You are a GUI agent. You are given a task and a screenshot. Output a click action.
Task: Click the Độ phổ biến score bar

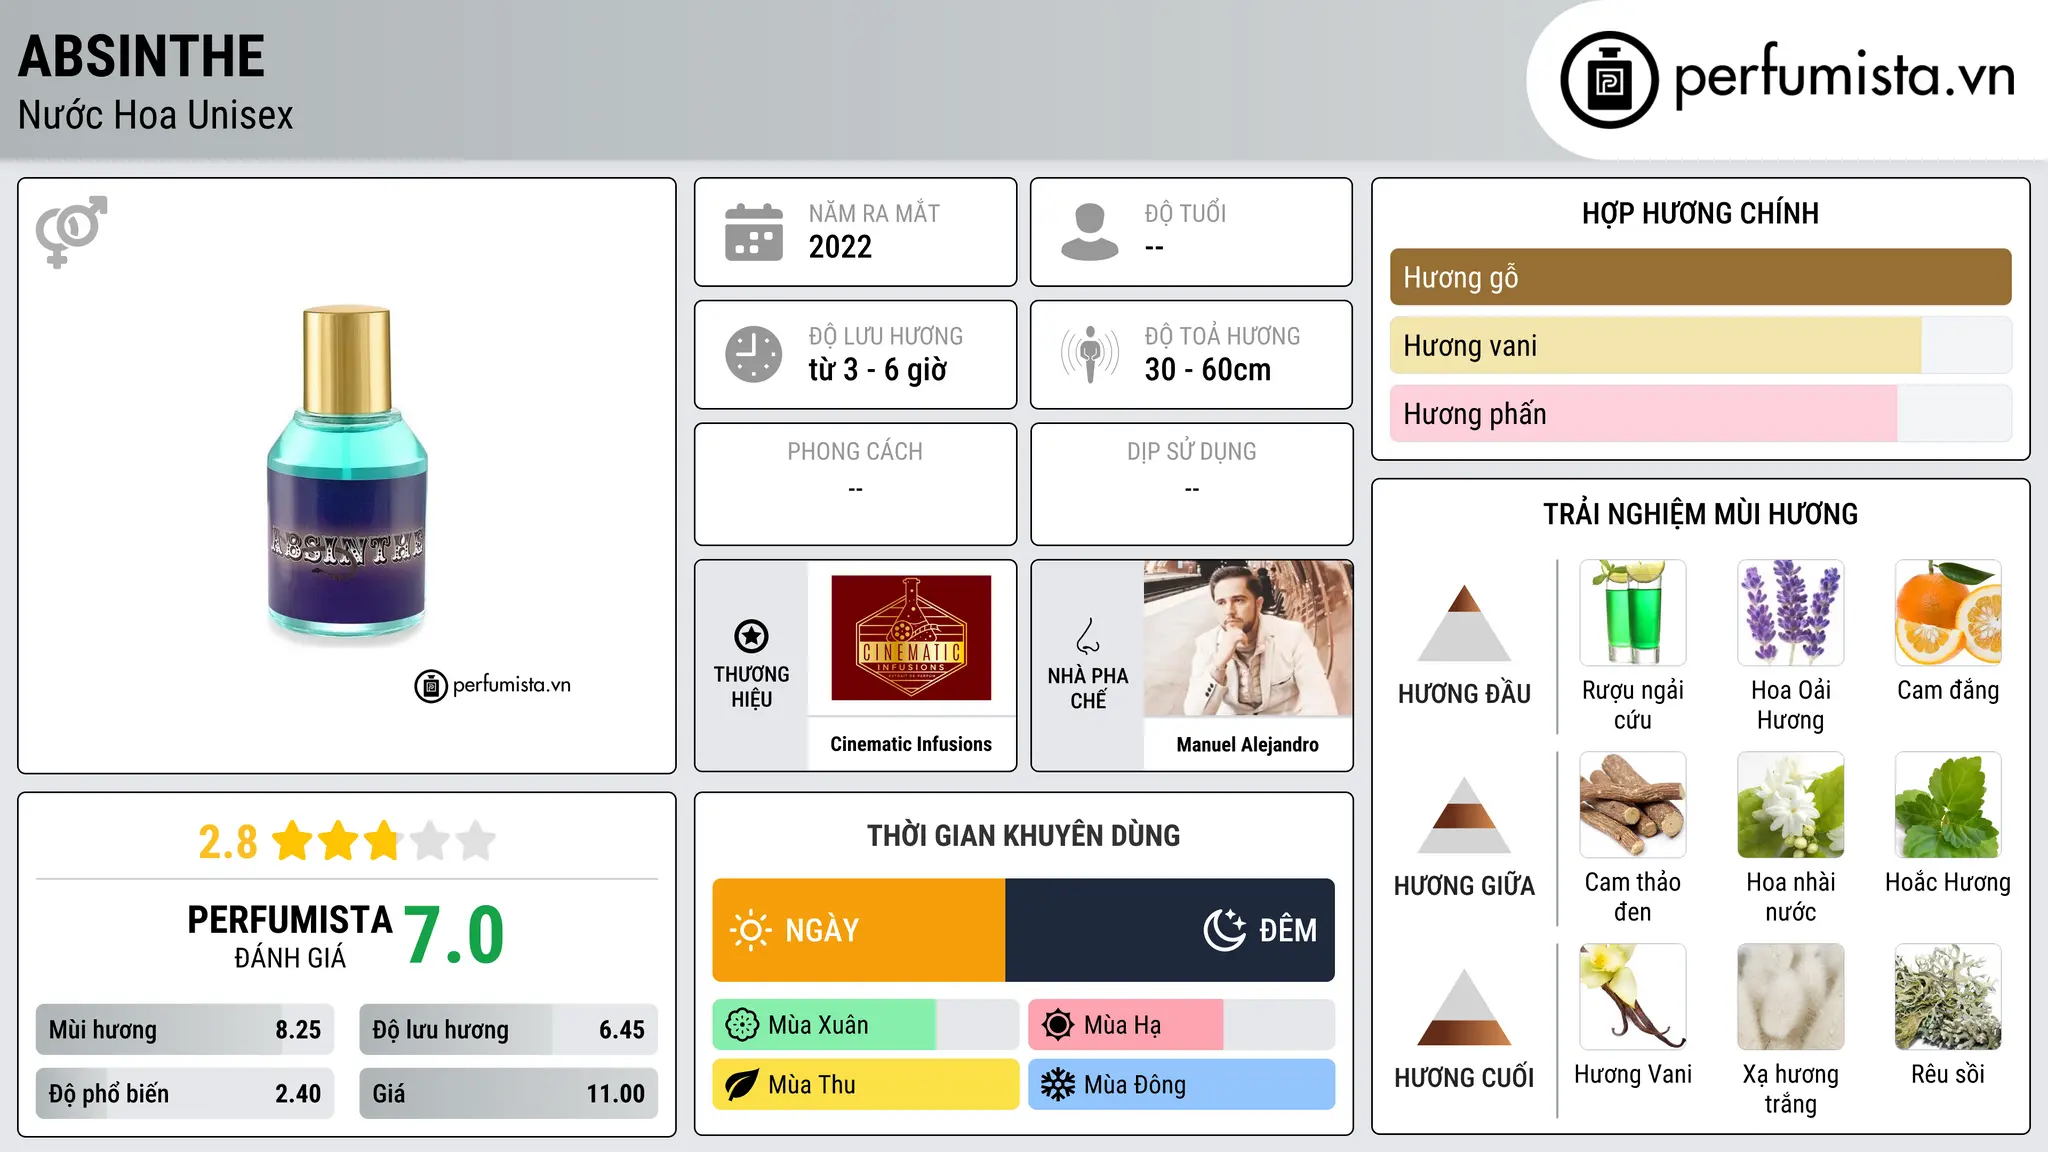[185, 1094]
